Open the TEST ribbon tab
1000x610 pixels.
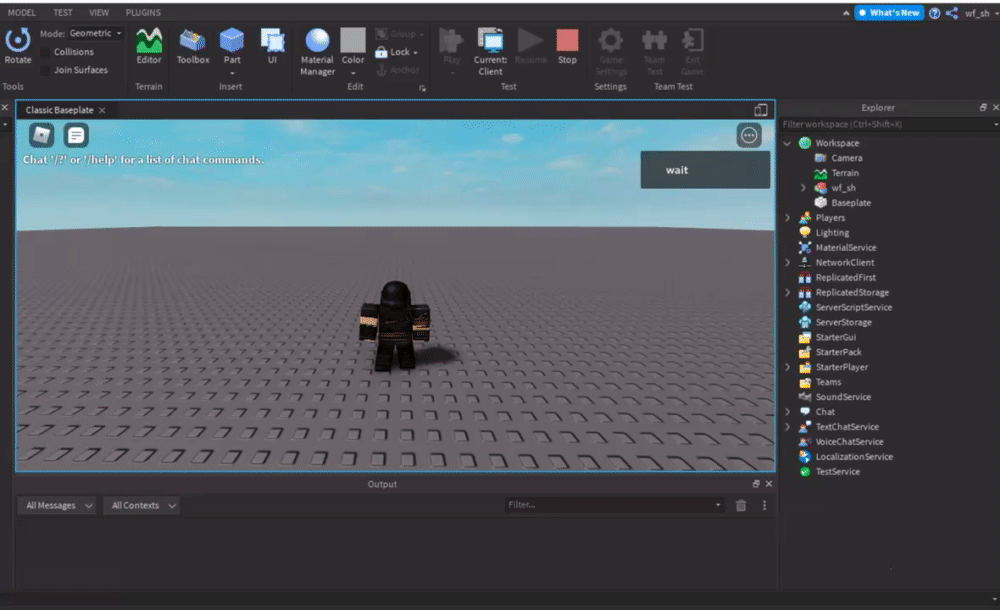tap(62, 12)
